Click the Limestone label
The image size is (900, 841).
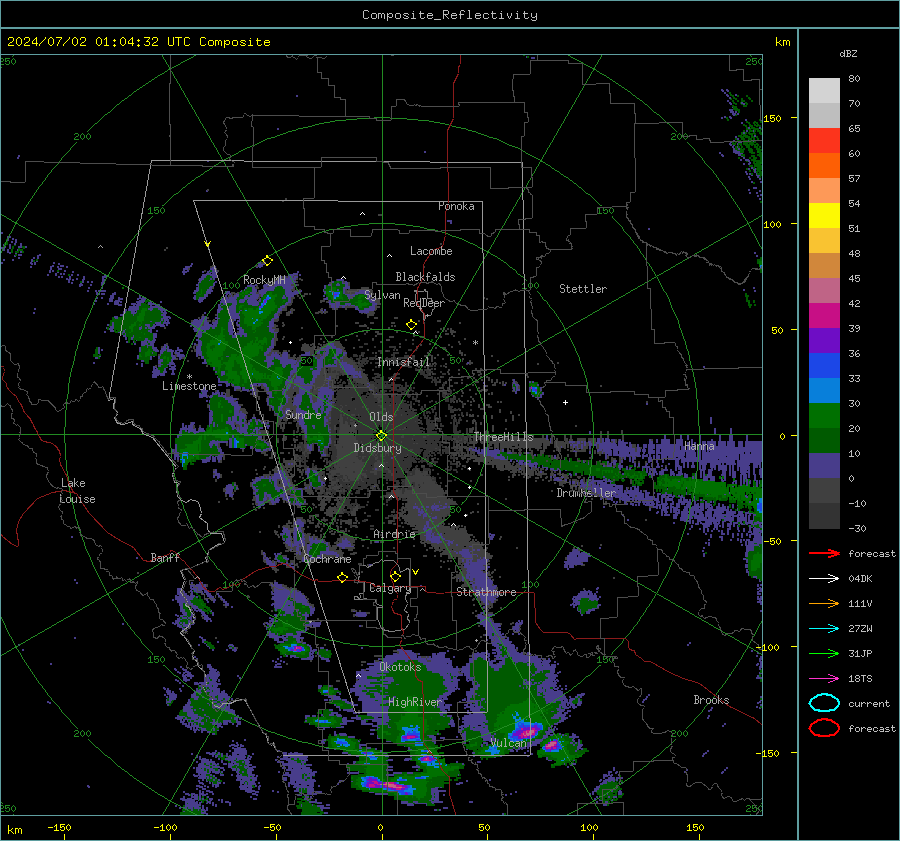tap(189, 386)
